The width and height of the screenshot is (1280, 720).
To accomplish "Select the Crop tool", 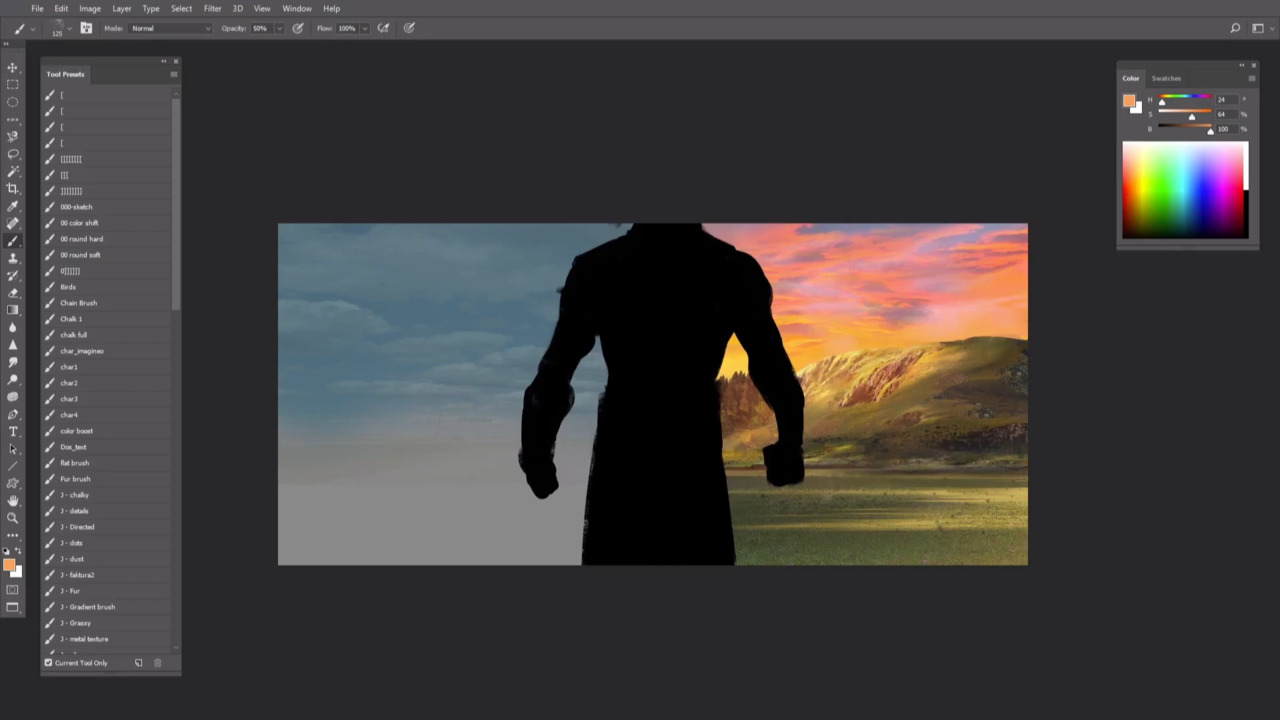I will point(13,188).
